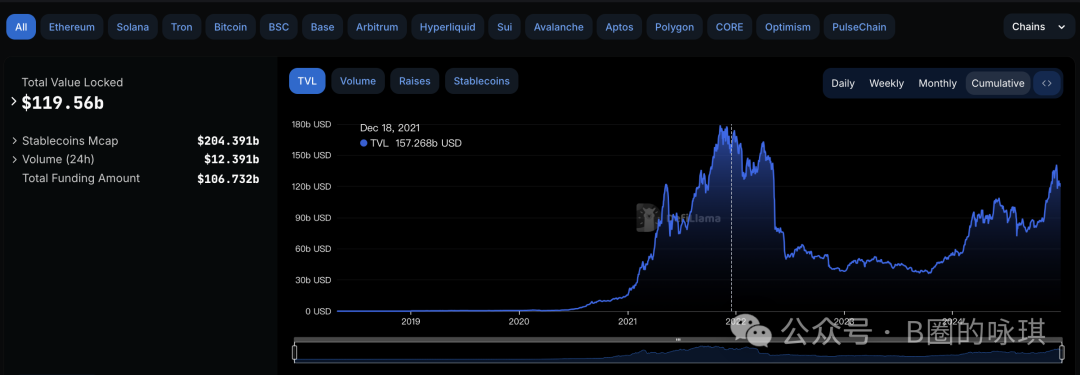1080x375 pixels.
Task: Toggle the Volume chart metric
Action: 357,81
